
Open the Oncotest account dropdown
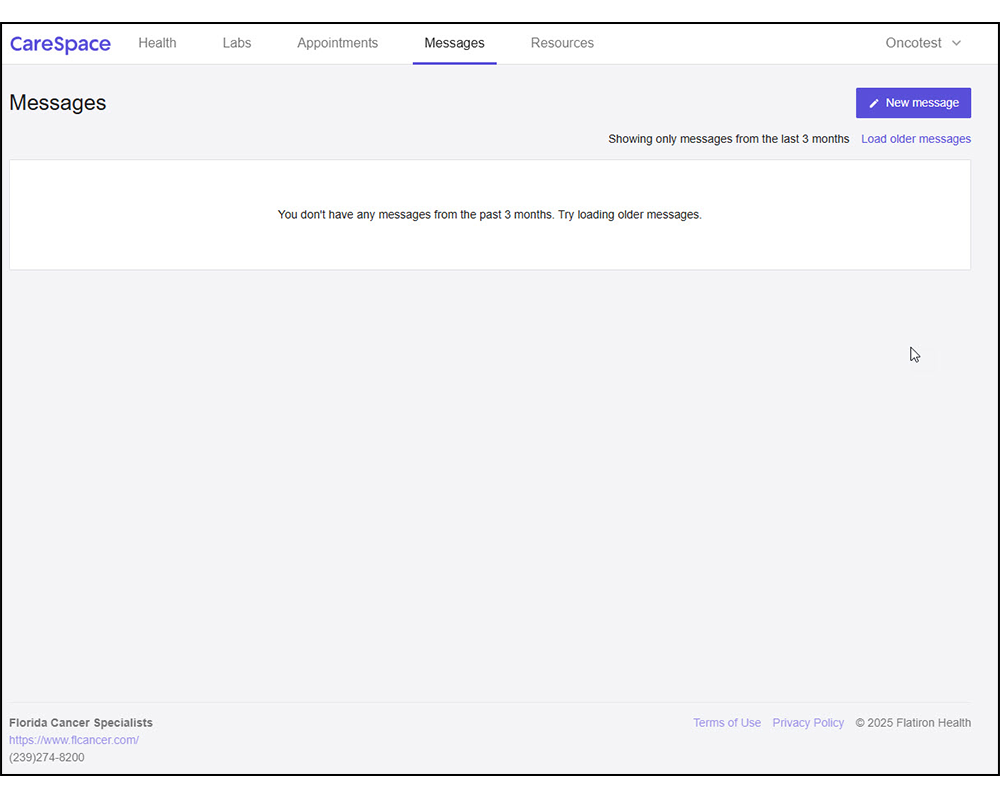tap(913, 43)
